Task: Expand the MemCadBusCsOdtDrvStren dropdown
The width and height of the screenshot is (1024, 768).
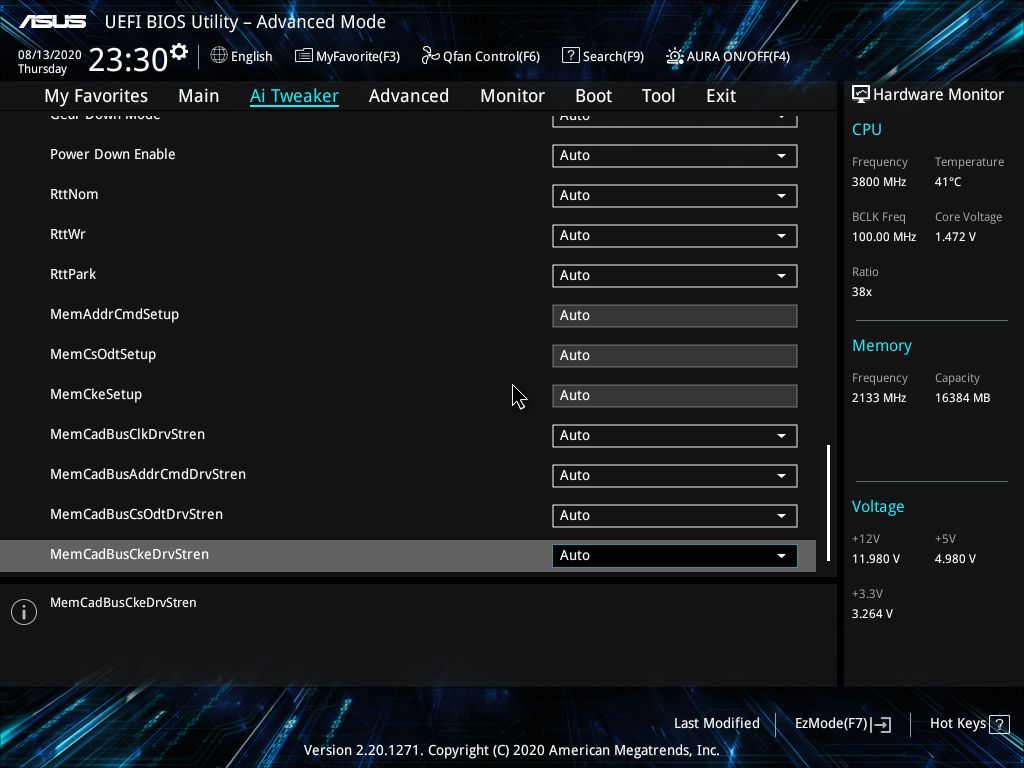Action: click(x=674, y=515)
